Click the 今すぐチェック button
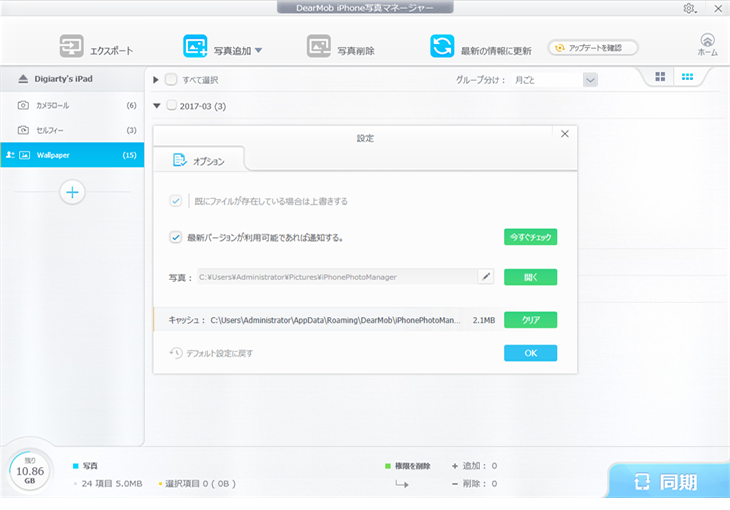730x510 pixels. [530, 237]
